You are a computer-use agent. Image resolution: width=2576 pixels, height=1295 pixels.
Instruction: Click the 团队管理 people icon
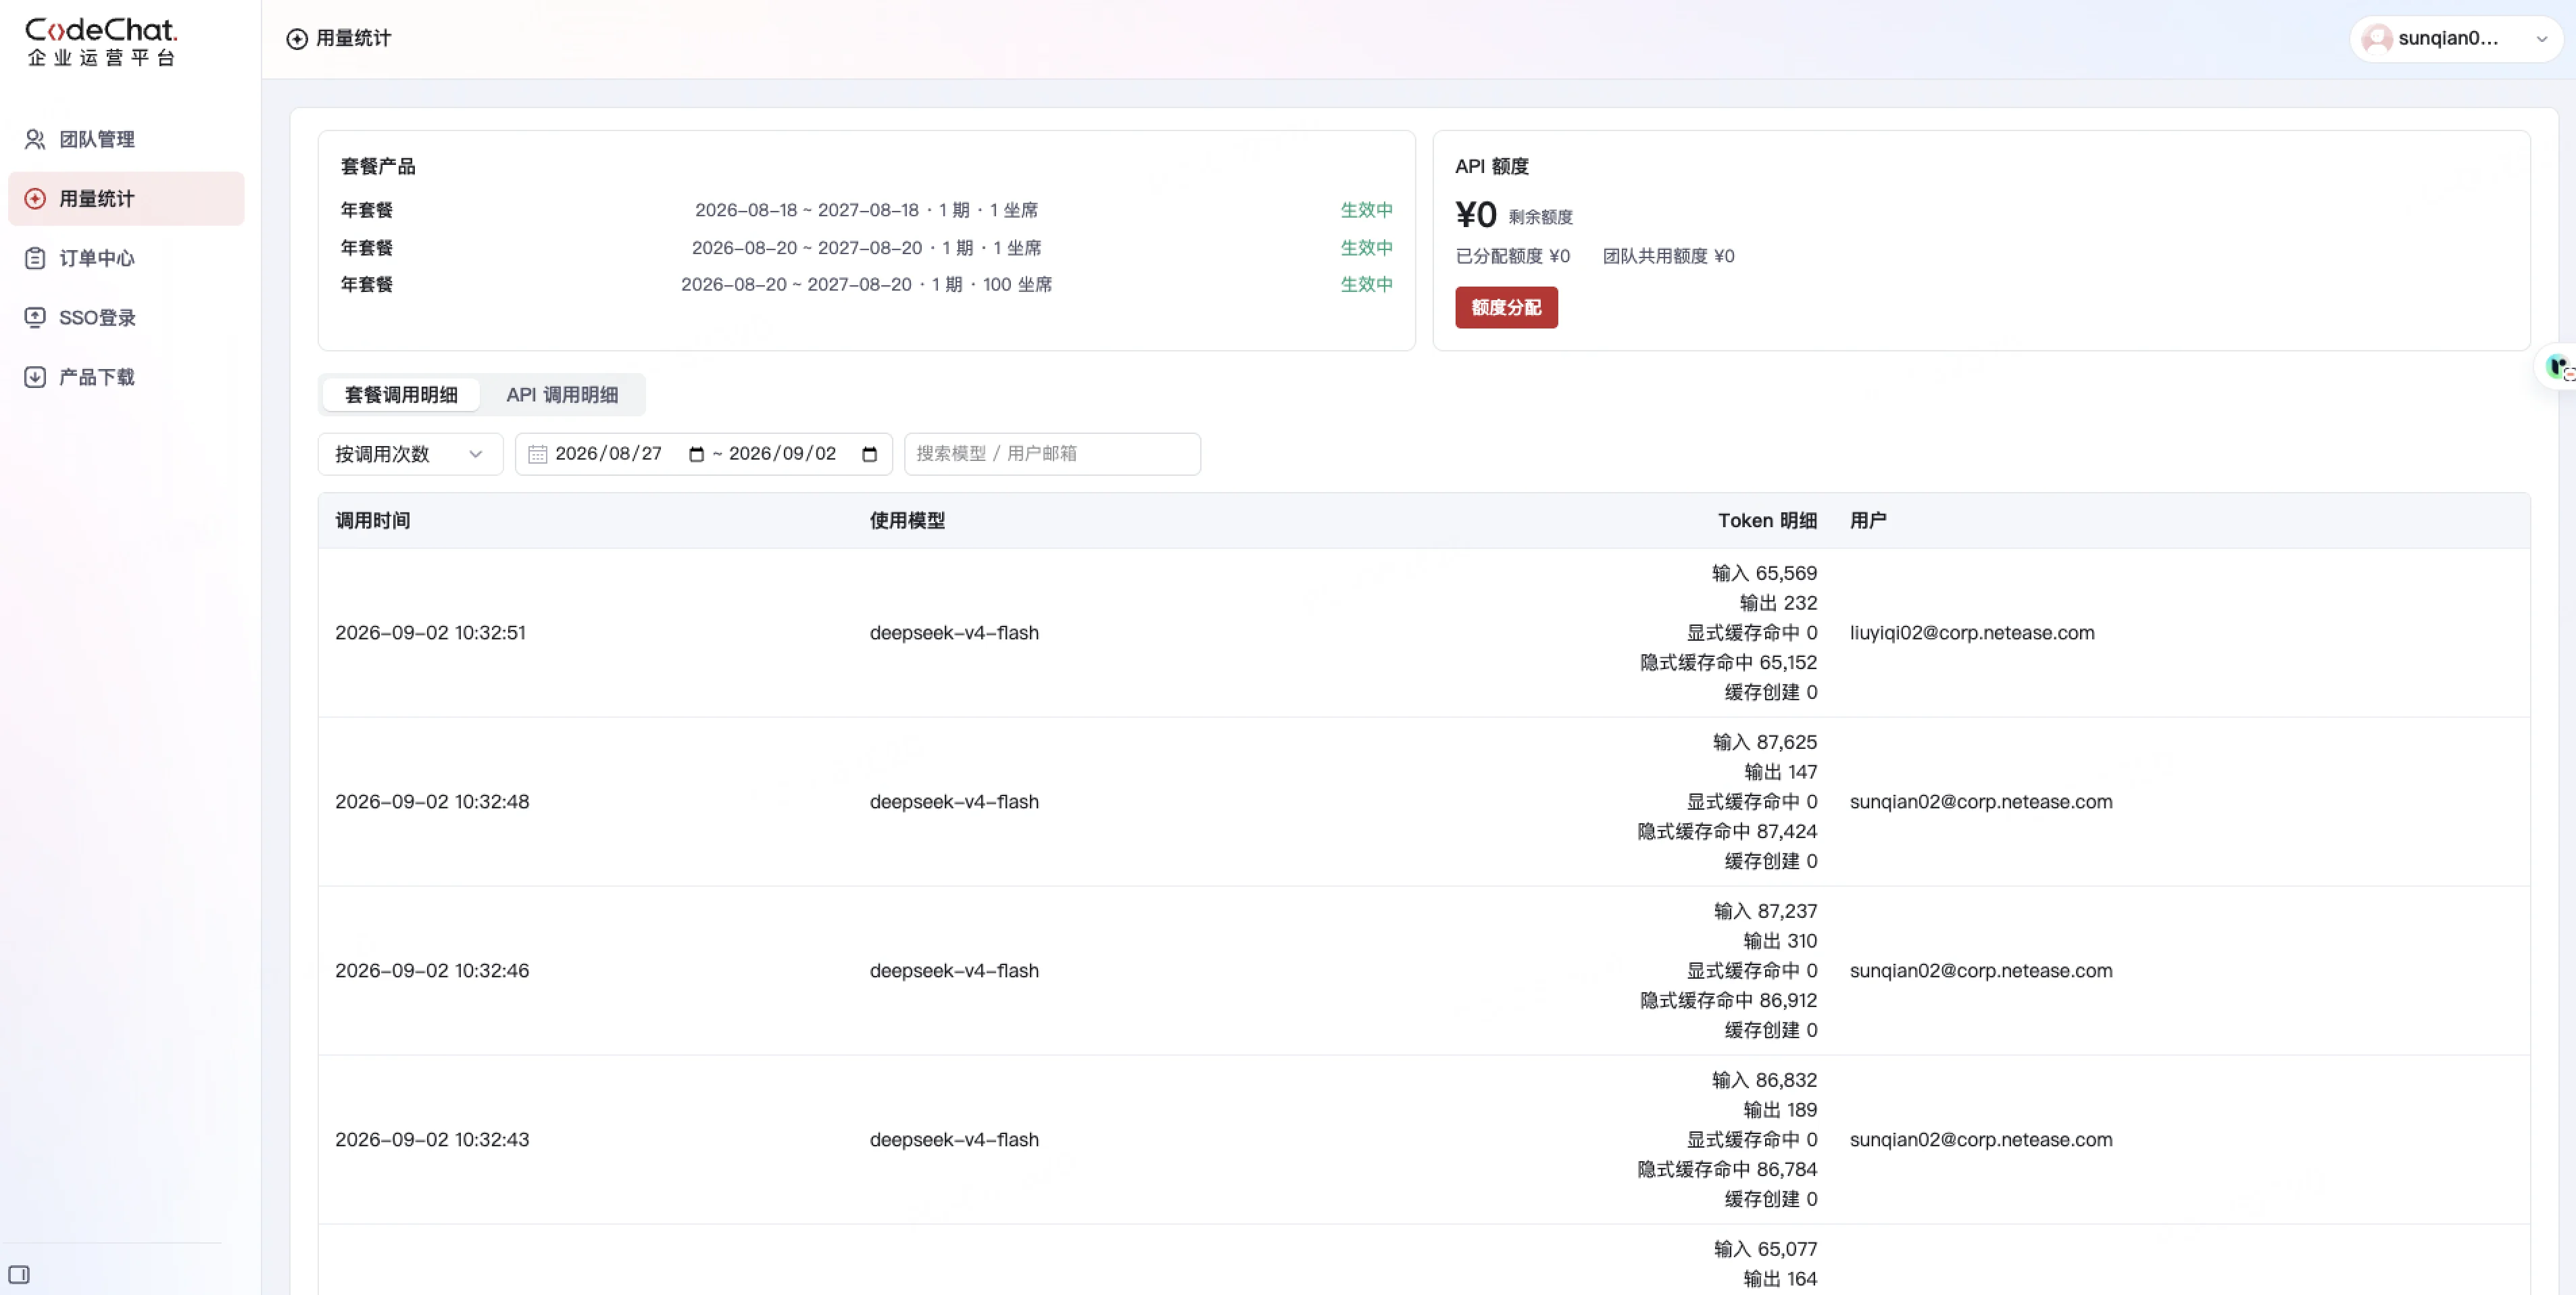tap(35, 139)
